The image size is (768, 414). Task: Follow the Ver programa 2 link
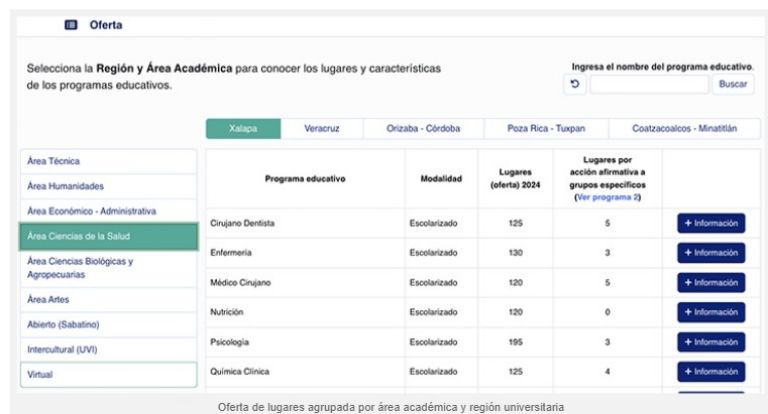pos(607,197)
